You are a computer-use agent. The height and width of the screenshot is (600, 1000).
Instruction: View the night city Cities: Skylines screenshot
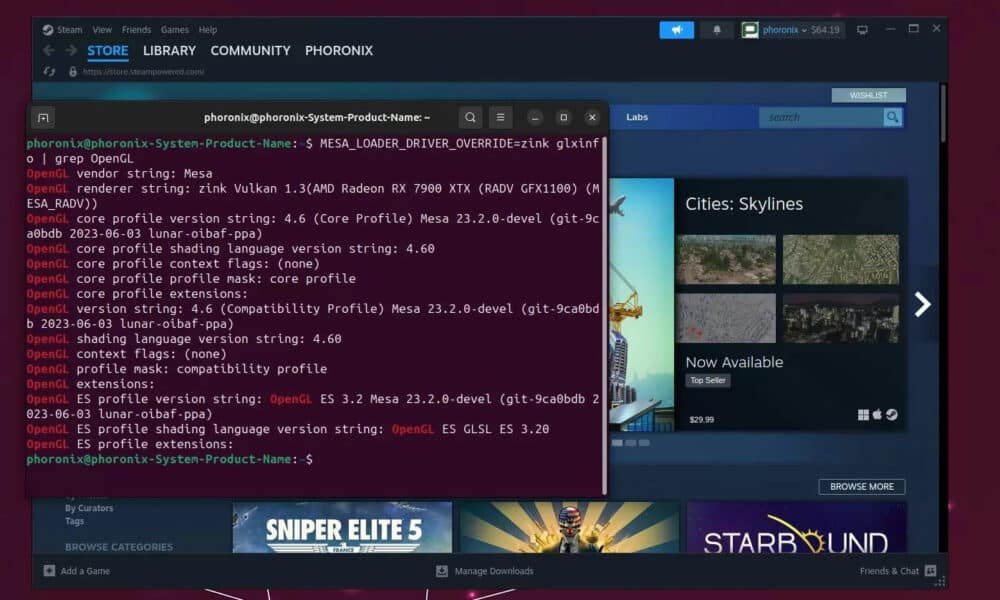[841, 318]
